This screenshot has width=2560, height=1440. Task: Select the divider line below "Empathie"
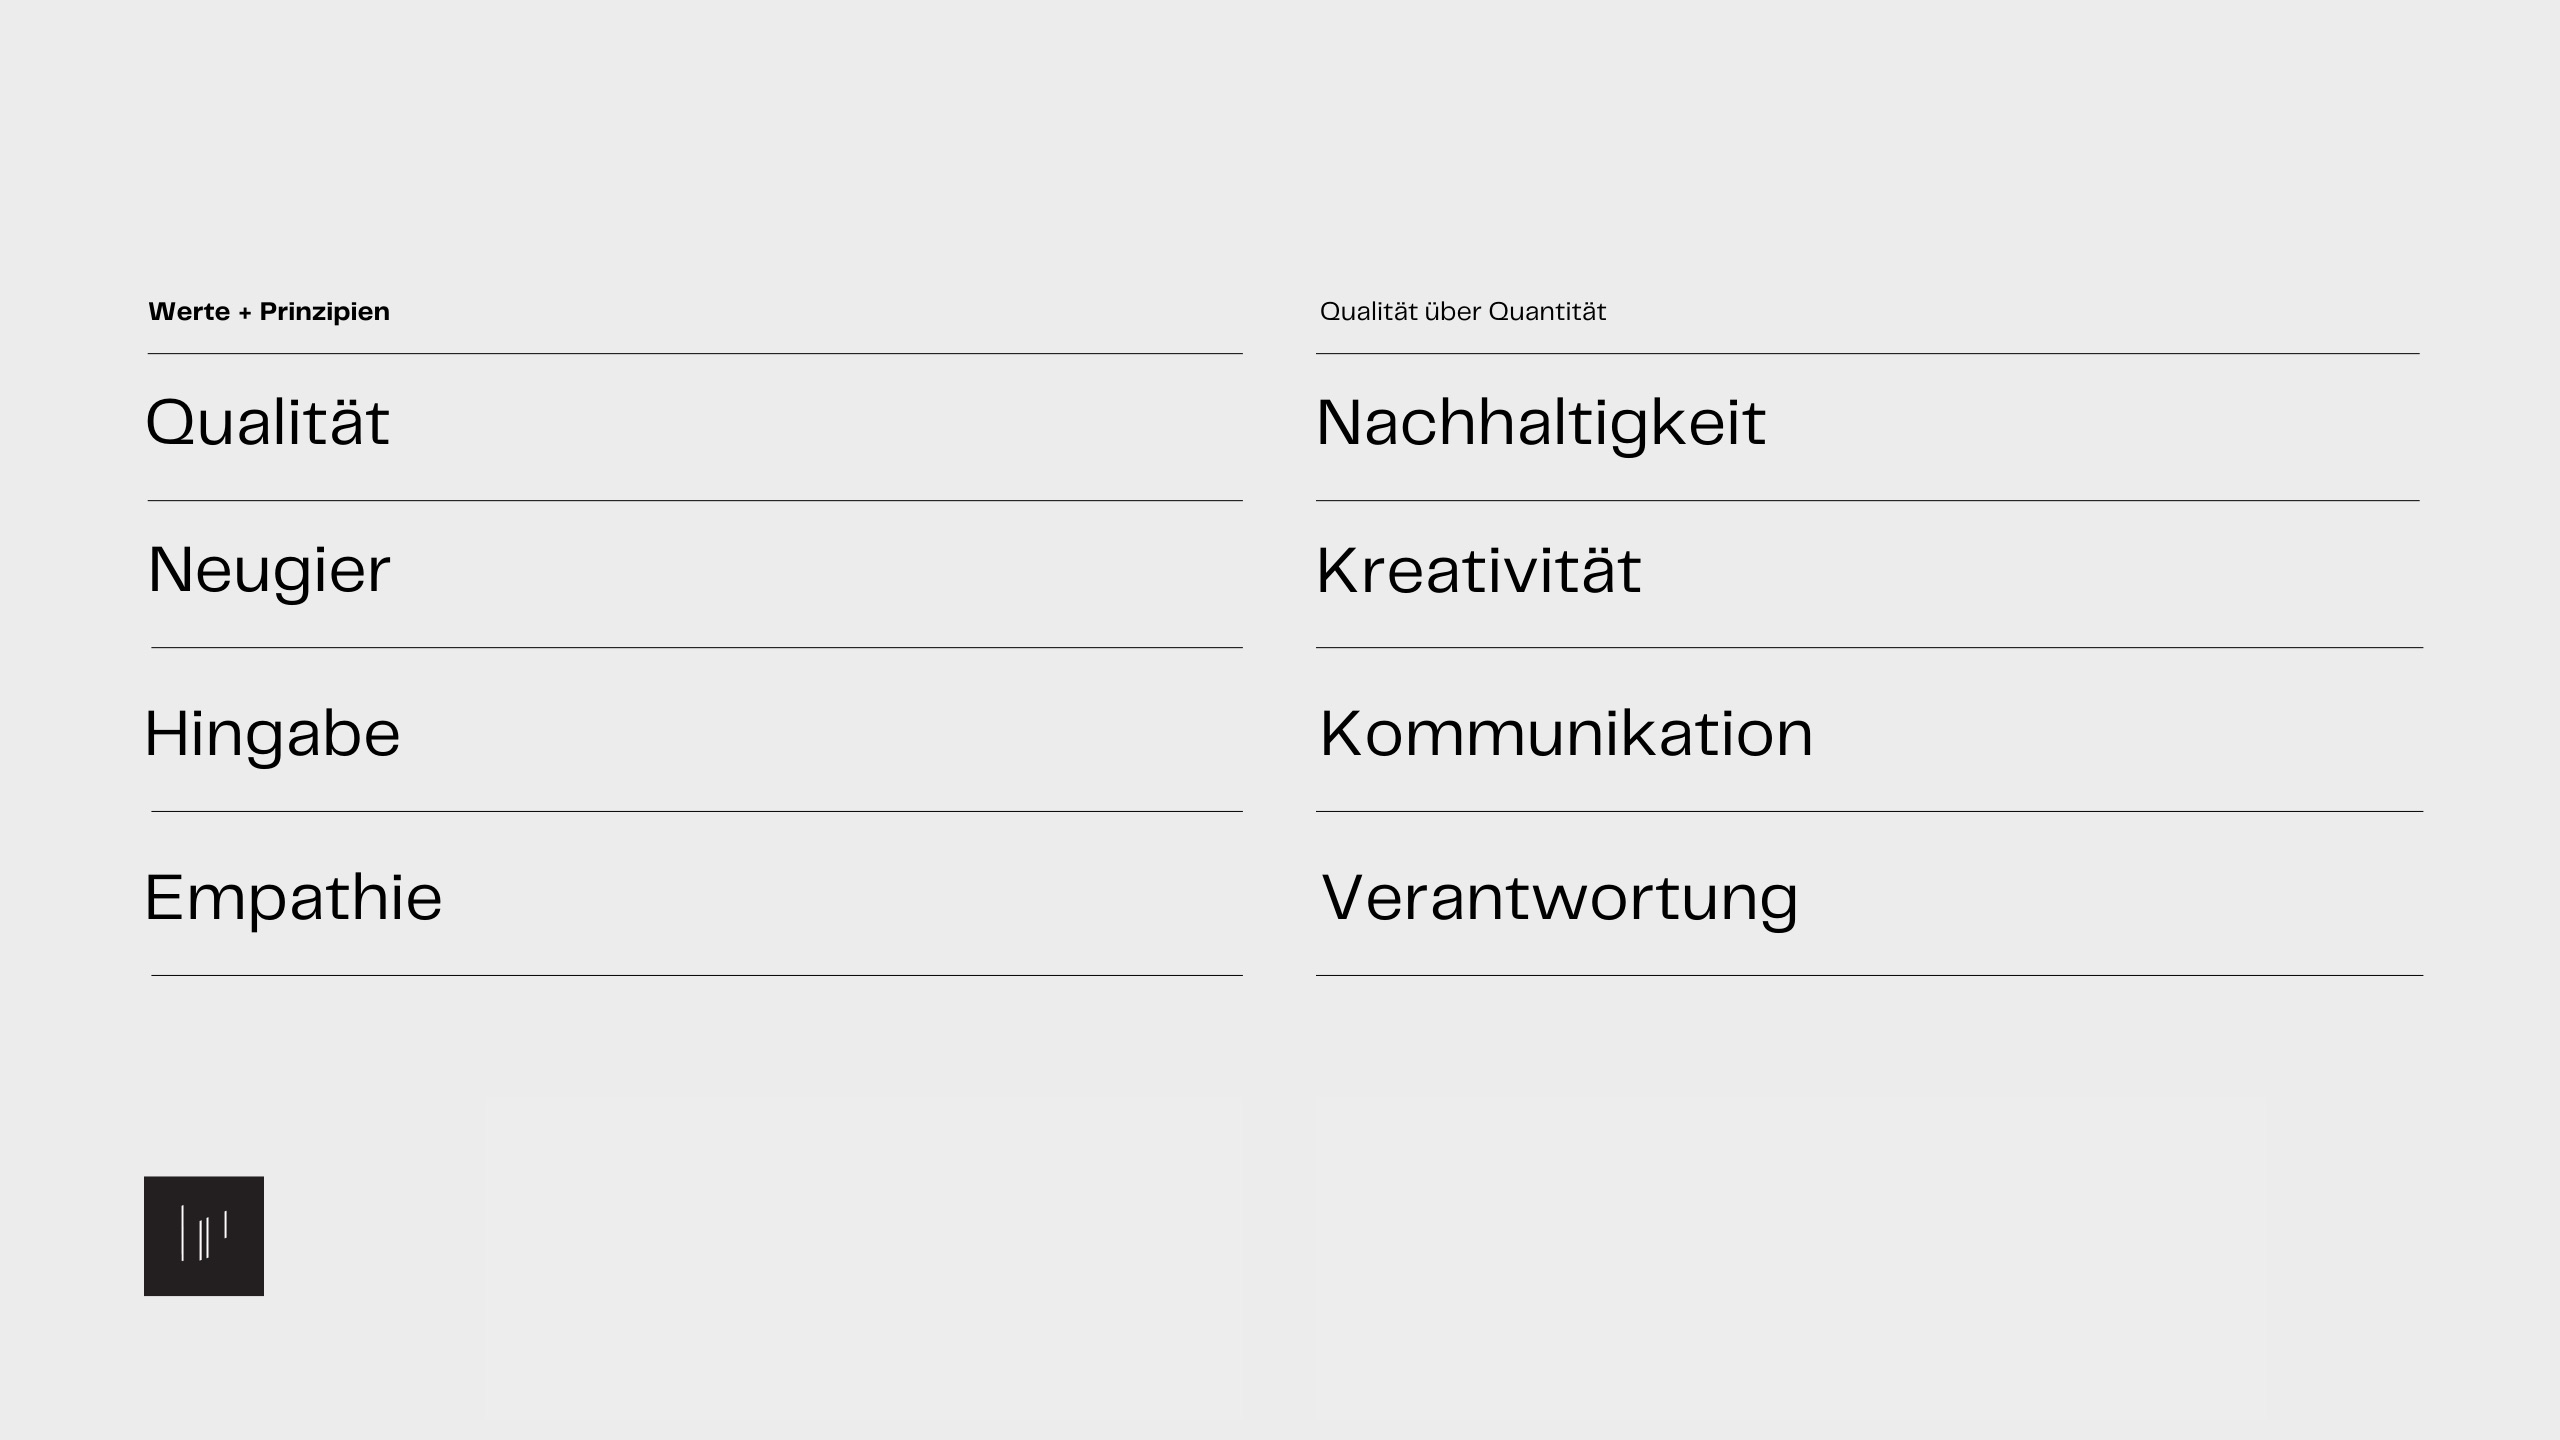[697, 975]
